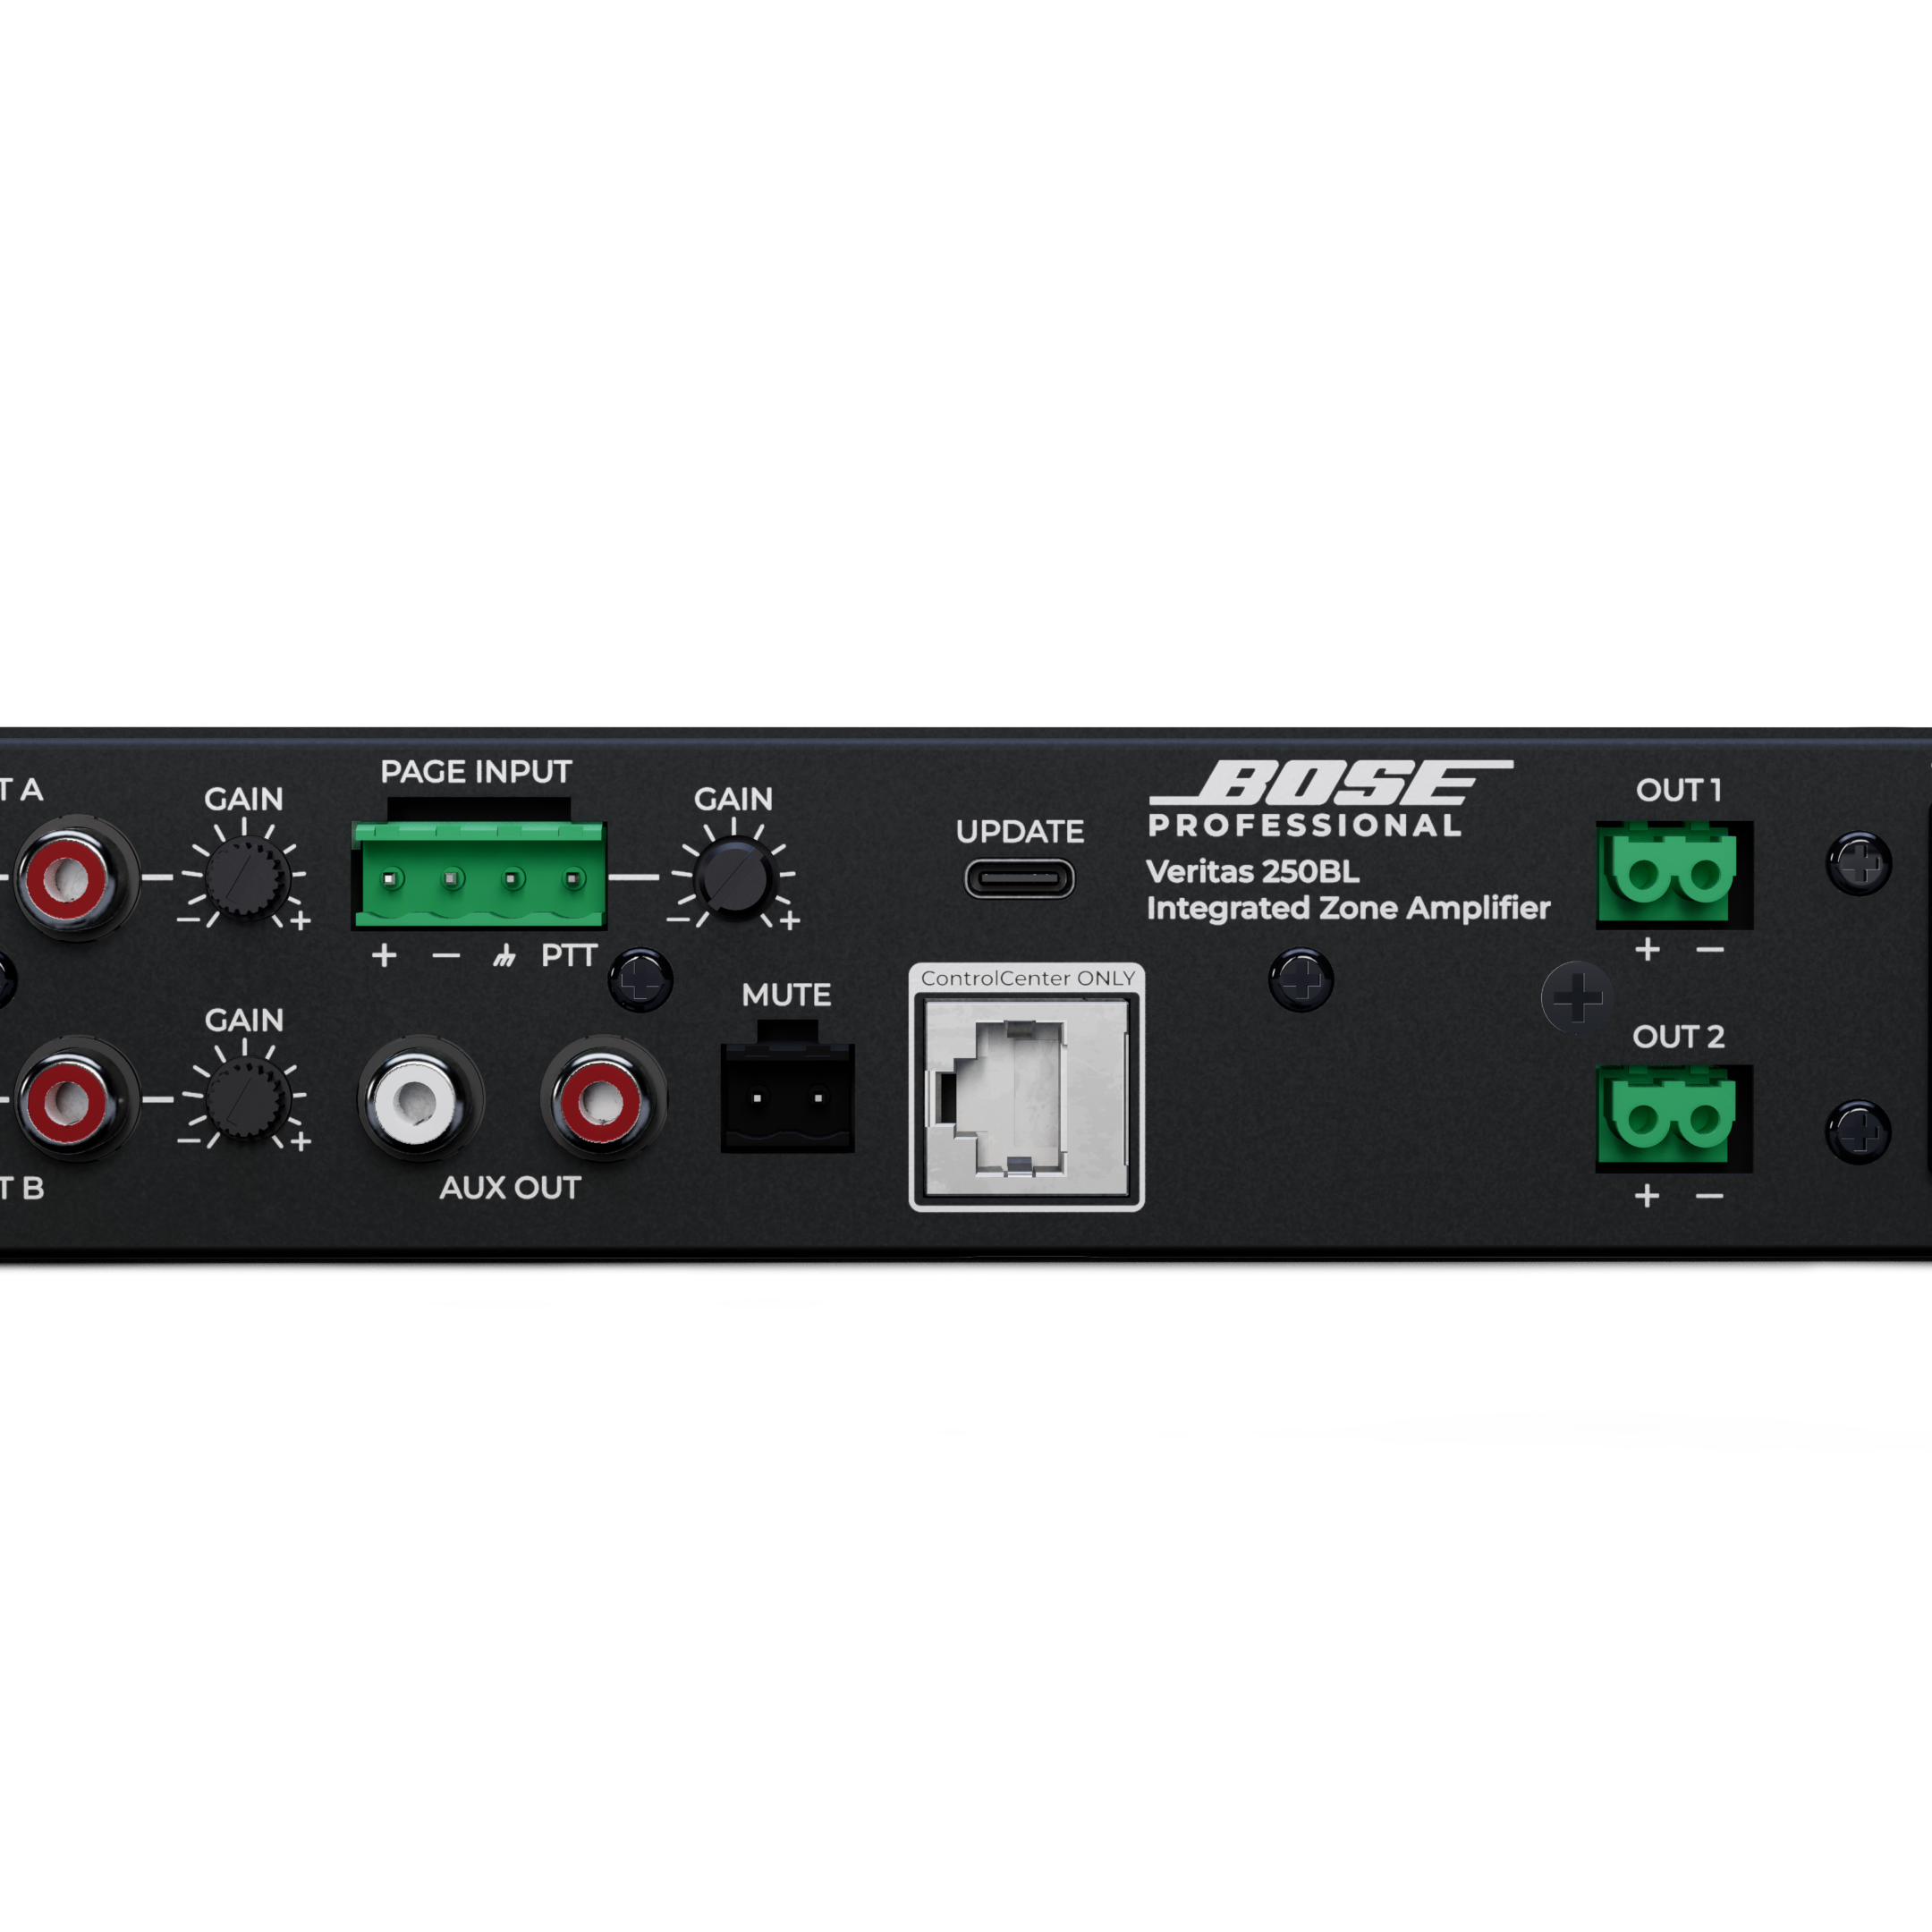This screenshot has height=1932, width=1932.
Task: Click the UPDATE label
Action: (x=1019, y=832)
